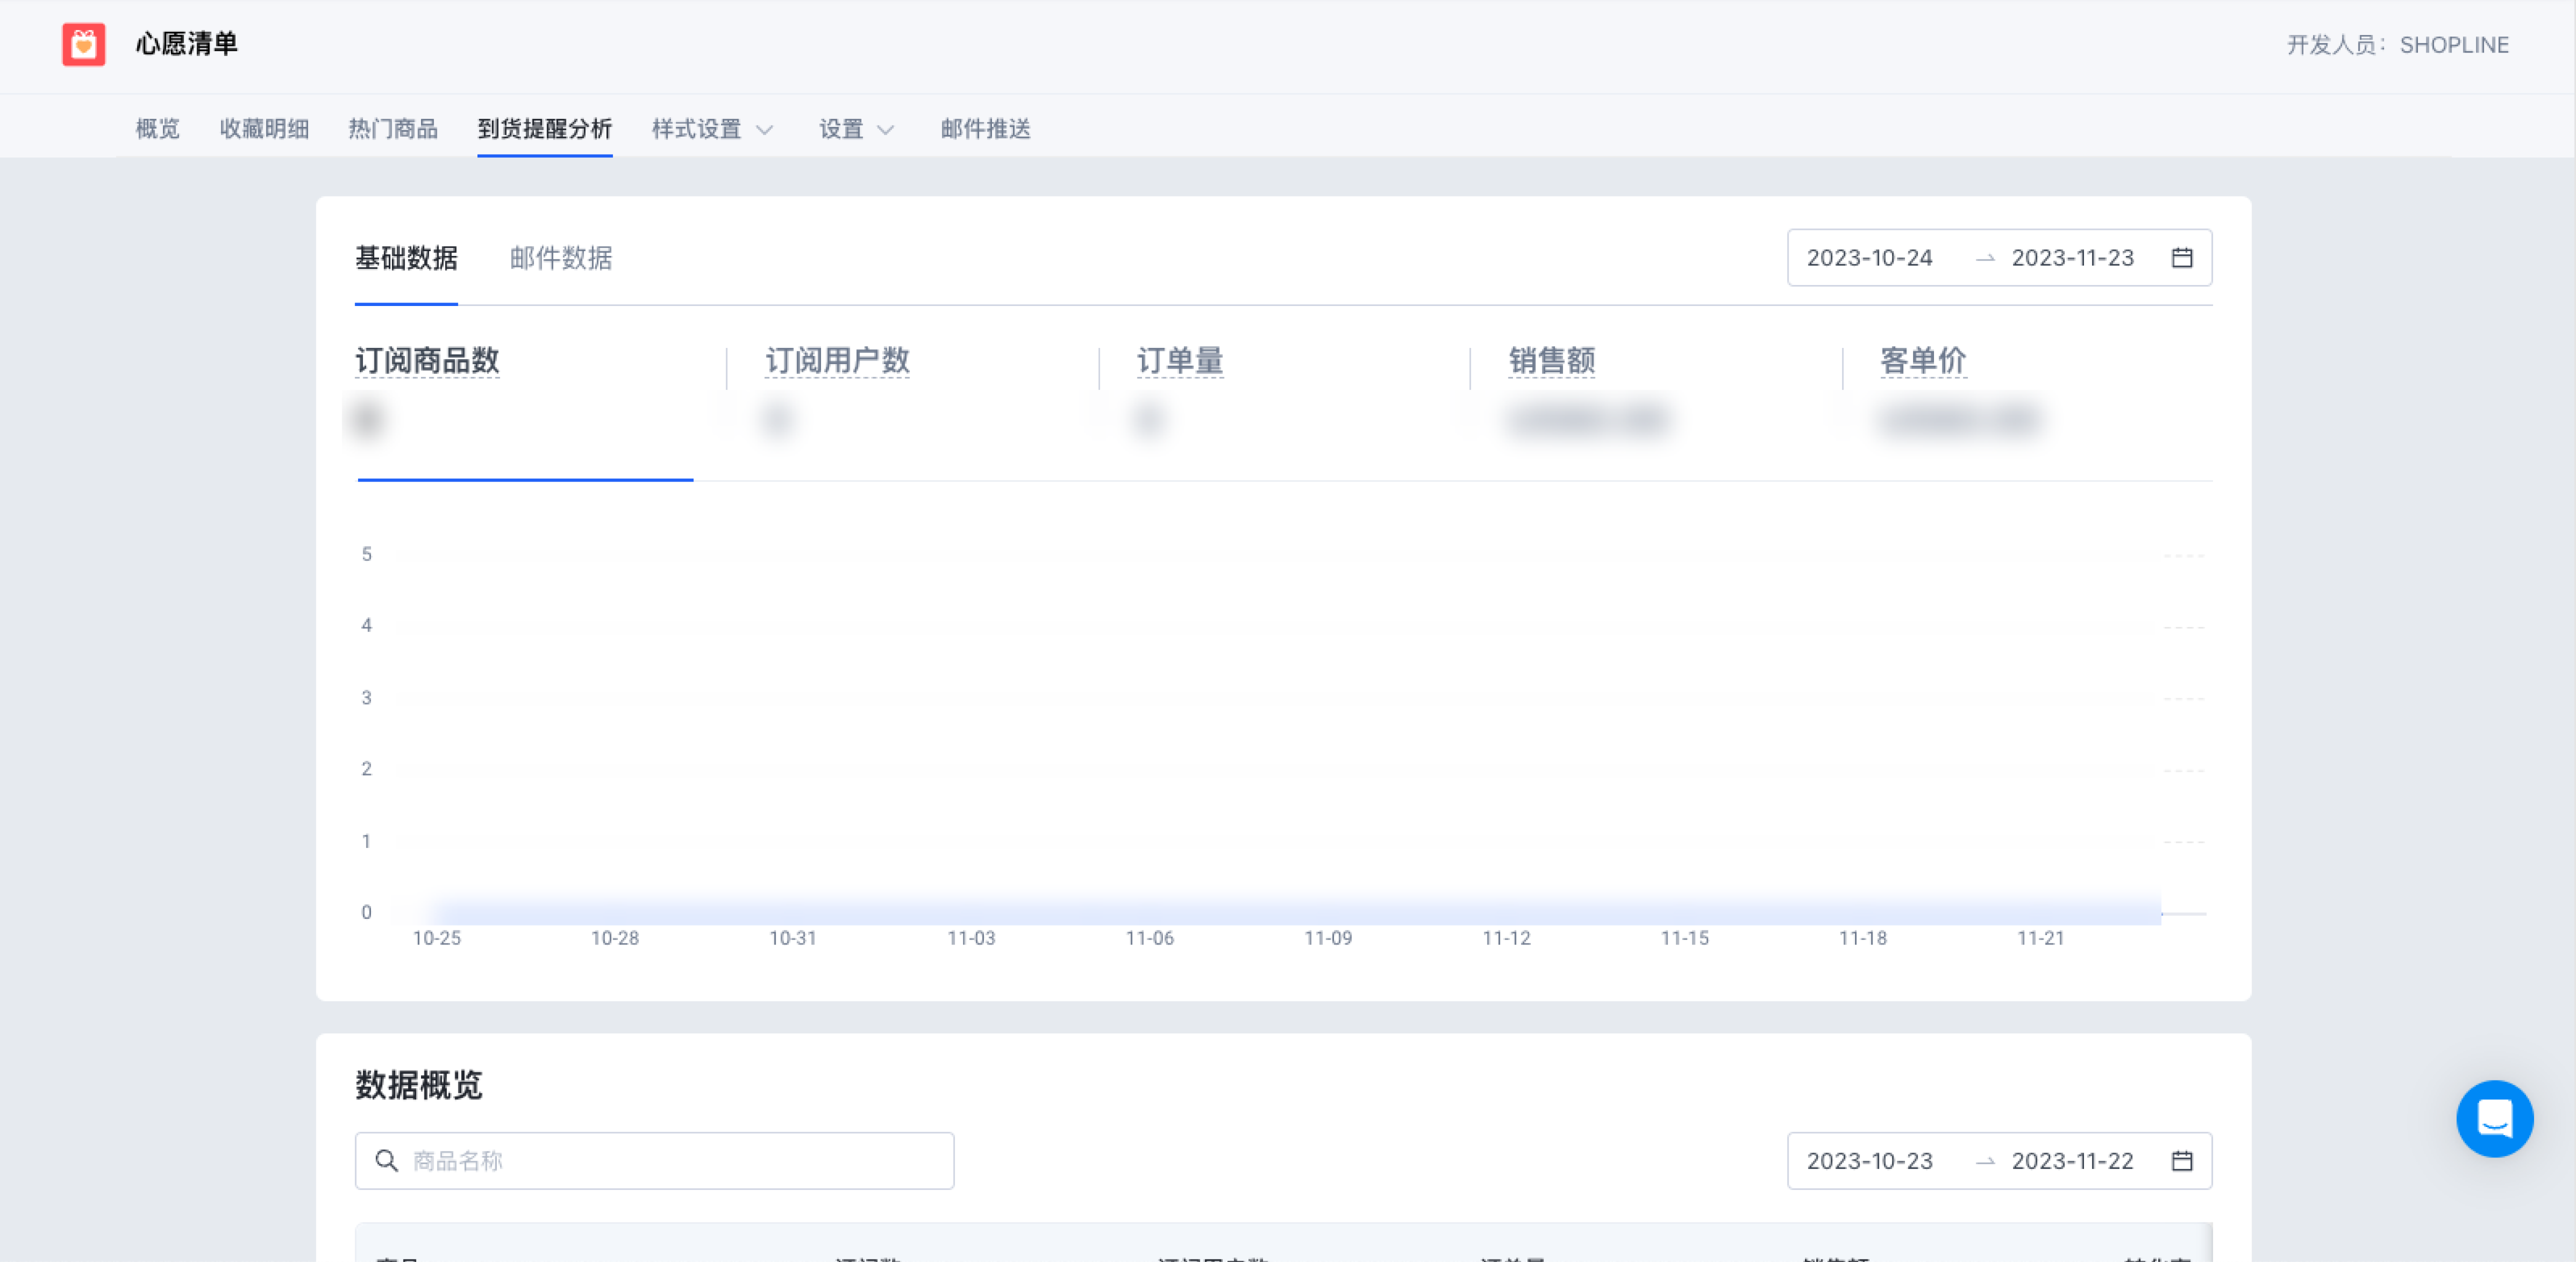Click the 10-31 x-axis label
Screen dimensions: 2576x1262
coord(793,938)
